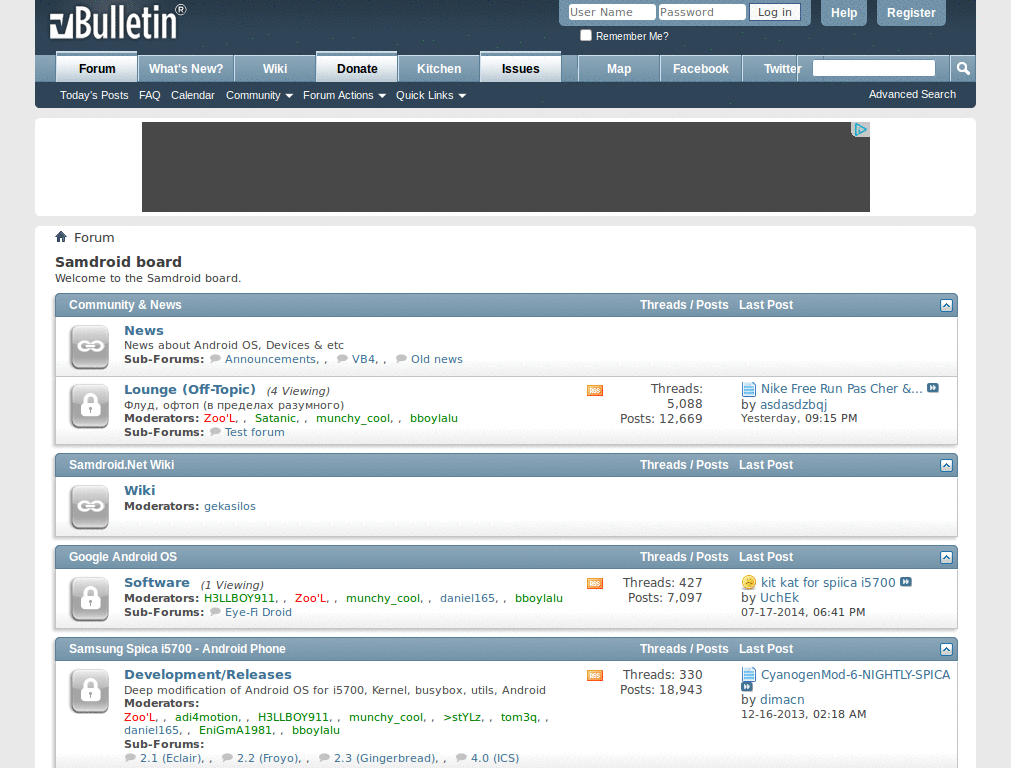Open RSS feed for Development/Releases

595,675
